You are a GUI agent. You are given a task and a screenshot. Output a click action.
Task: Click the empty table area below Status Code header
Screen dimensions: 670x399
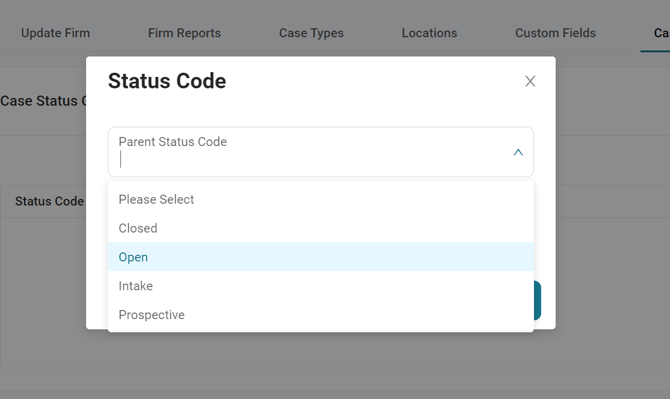(43, 293)
